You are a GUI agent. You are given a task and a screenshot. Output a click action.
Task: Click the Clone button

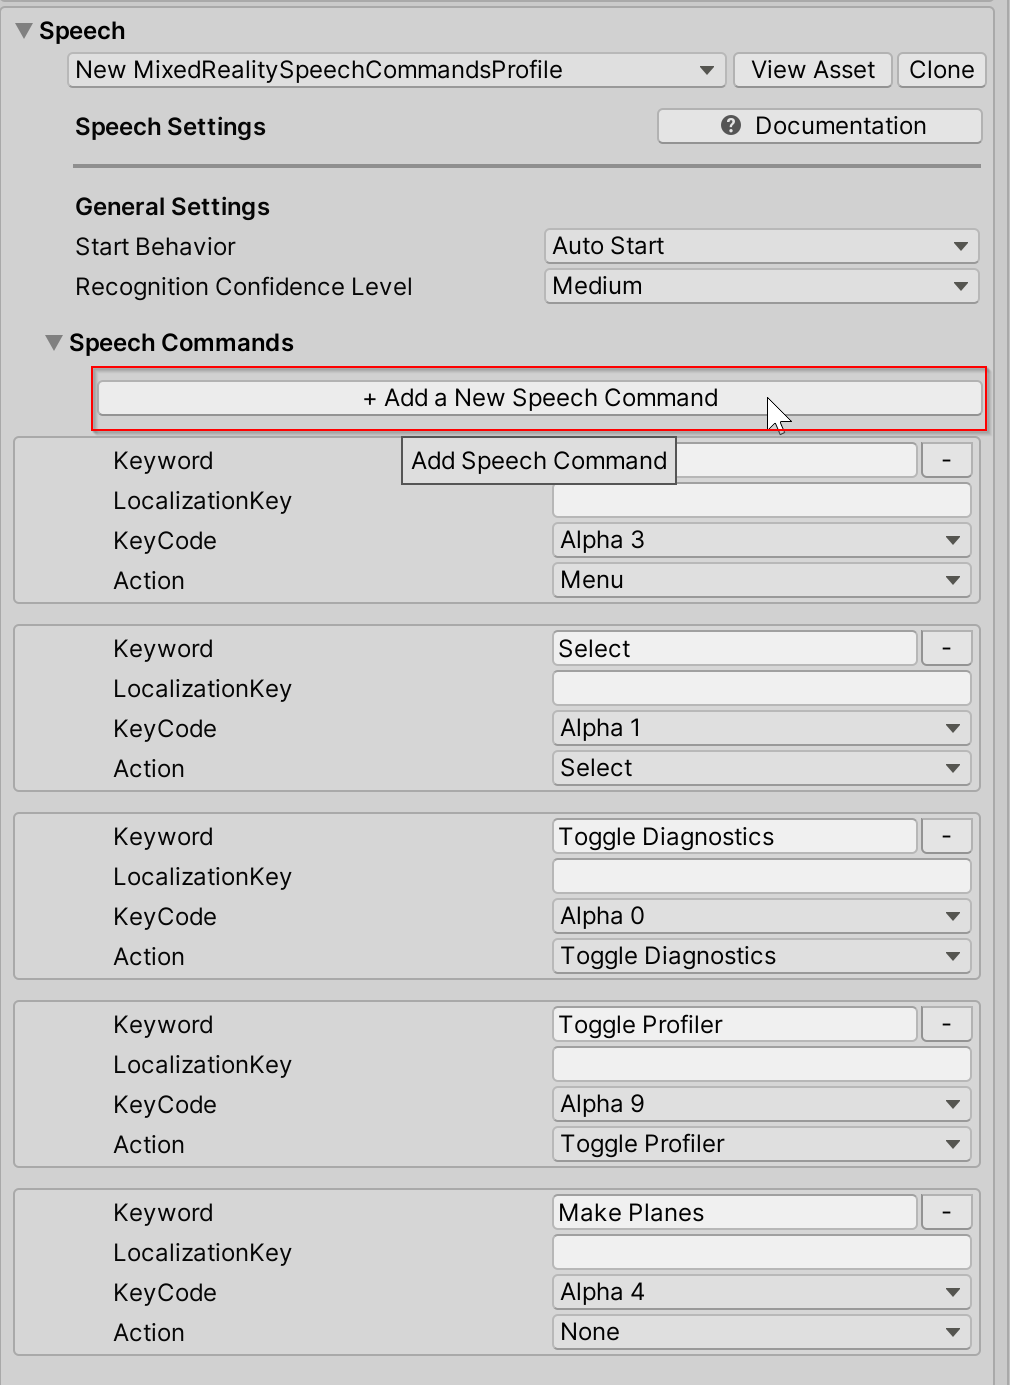click(942, 70)
